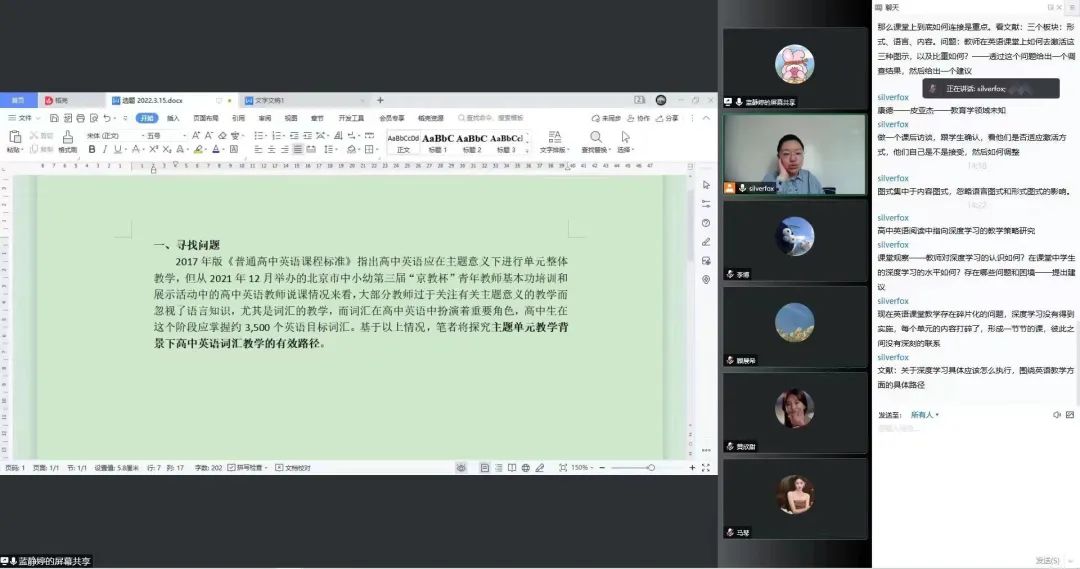Viewport: 1080px width, 569px height.
Task: Click the Undo arrow in quick access toolbar
Action: point(106,118)
